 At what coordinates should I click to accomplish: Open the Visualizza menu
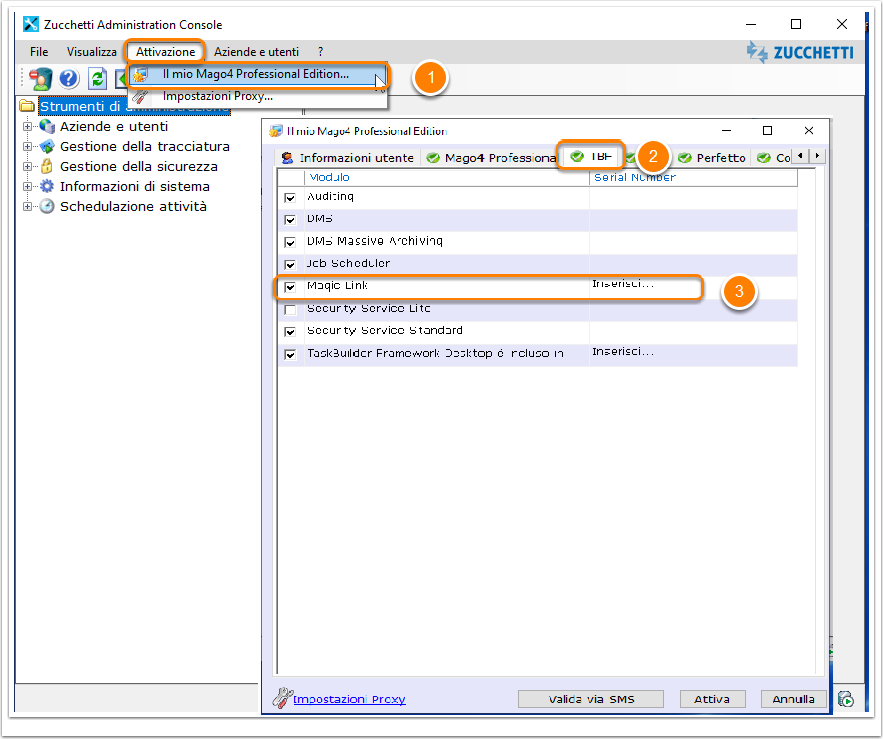[91, 52]
